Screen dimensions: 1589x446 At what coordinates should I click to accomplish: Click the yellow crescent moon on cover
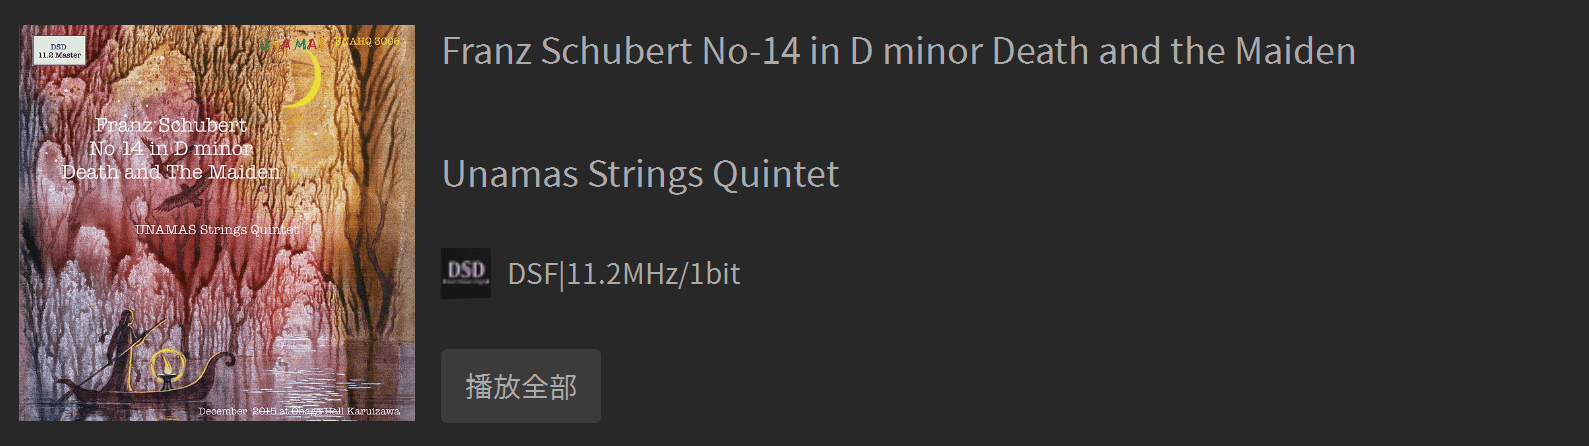tap(308, 82)
